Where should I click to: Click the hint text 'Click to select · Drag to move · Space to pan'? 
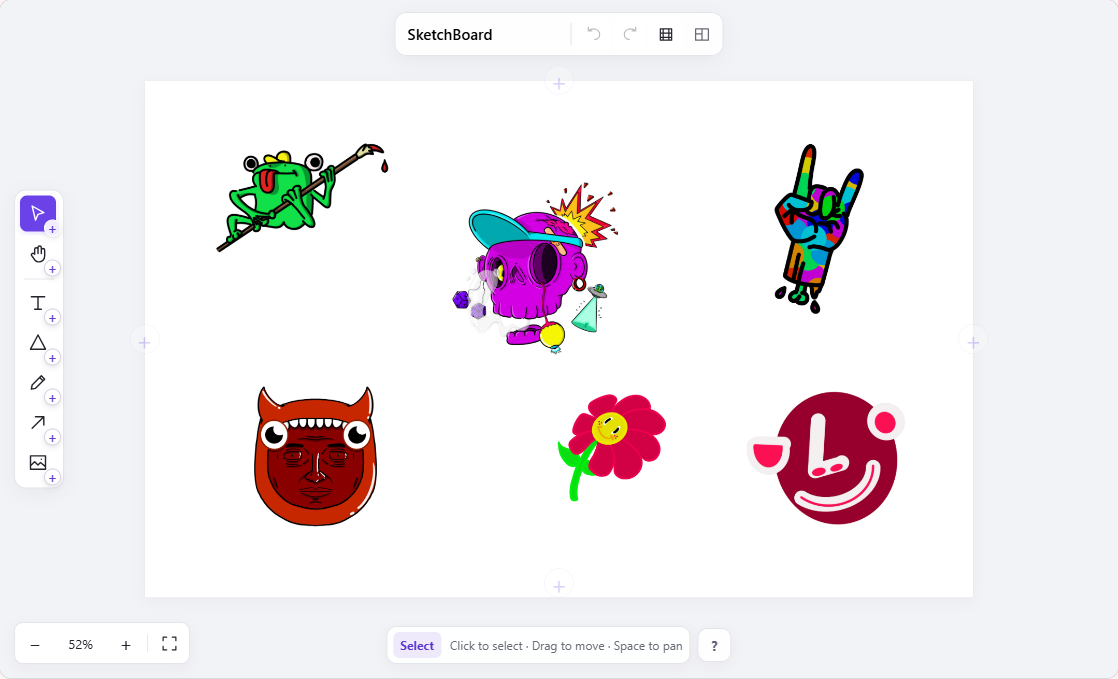(x=566, y=645)
